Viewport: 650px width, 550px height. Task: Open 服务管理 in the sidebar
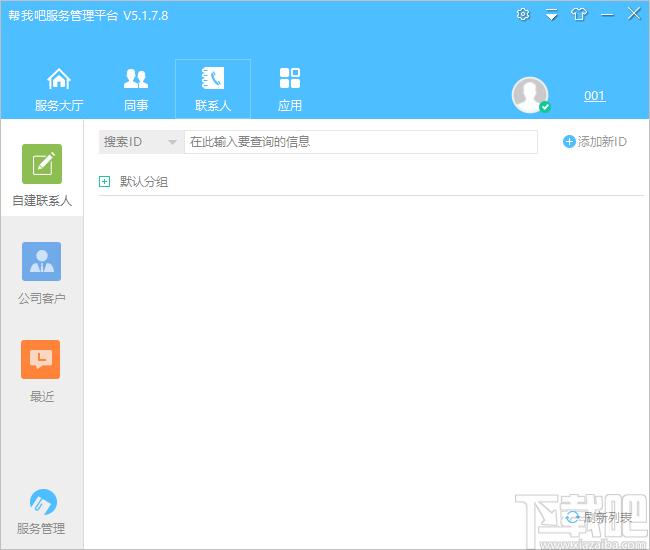[x=42, y=512]
